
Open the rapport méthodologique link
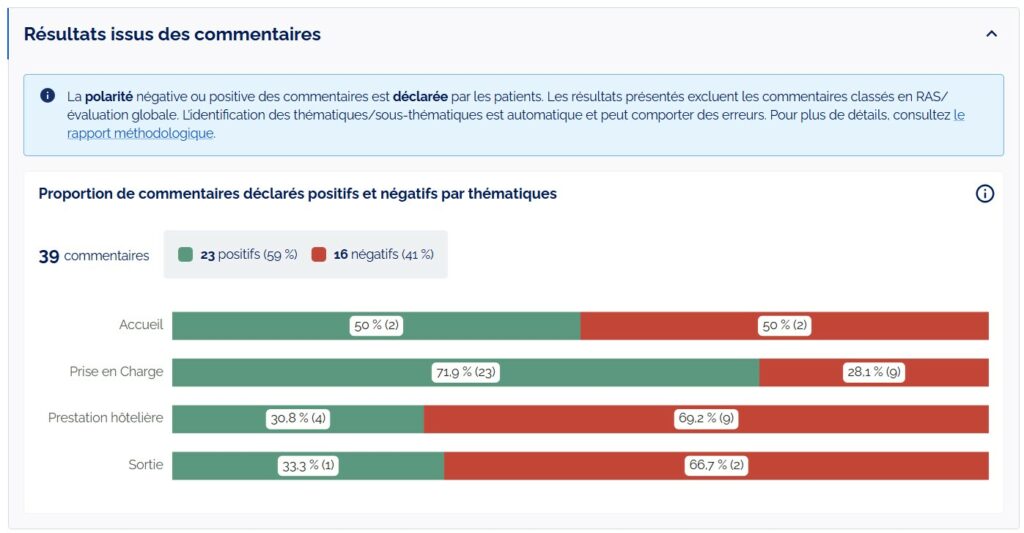click(140, 133)
